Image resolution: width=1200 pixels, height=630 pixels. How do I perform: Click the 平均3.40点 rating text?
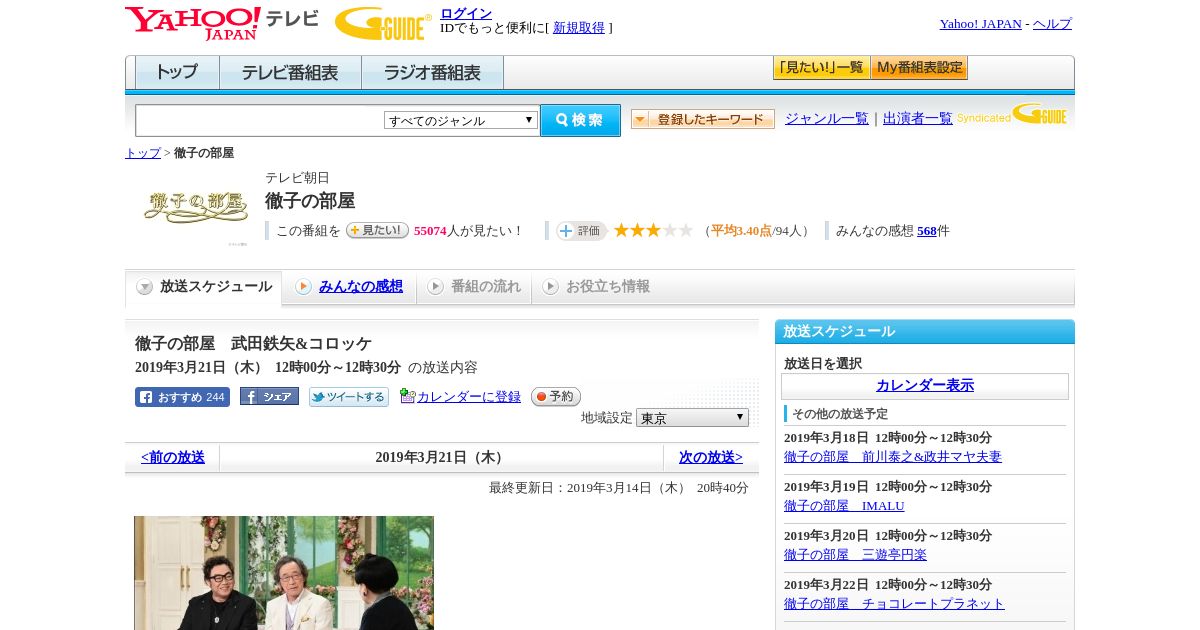point(741,231)
